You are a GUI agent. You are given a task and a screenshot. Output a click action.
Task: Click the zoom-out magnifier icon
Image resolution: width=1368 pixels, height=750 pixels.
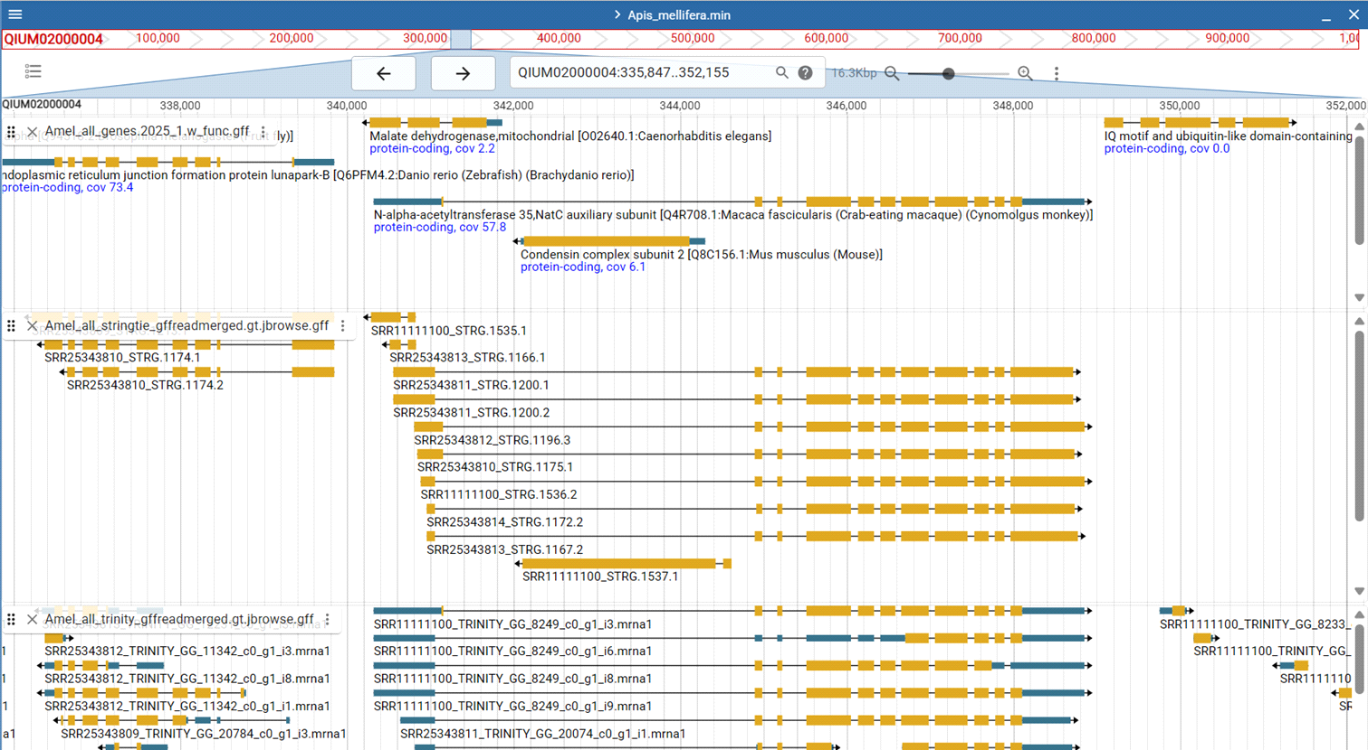(892, 72)
